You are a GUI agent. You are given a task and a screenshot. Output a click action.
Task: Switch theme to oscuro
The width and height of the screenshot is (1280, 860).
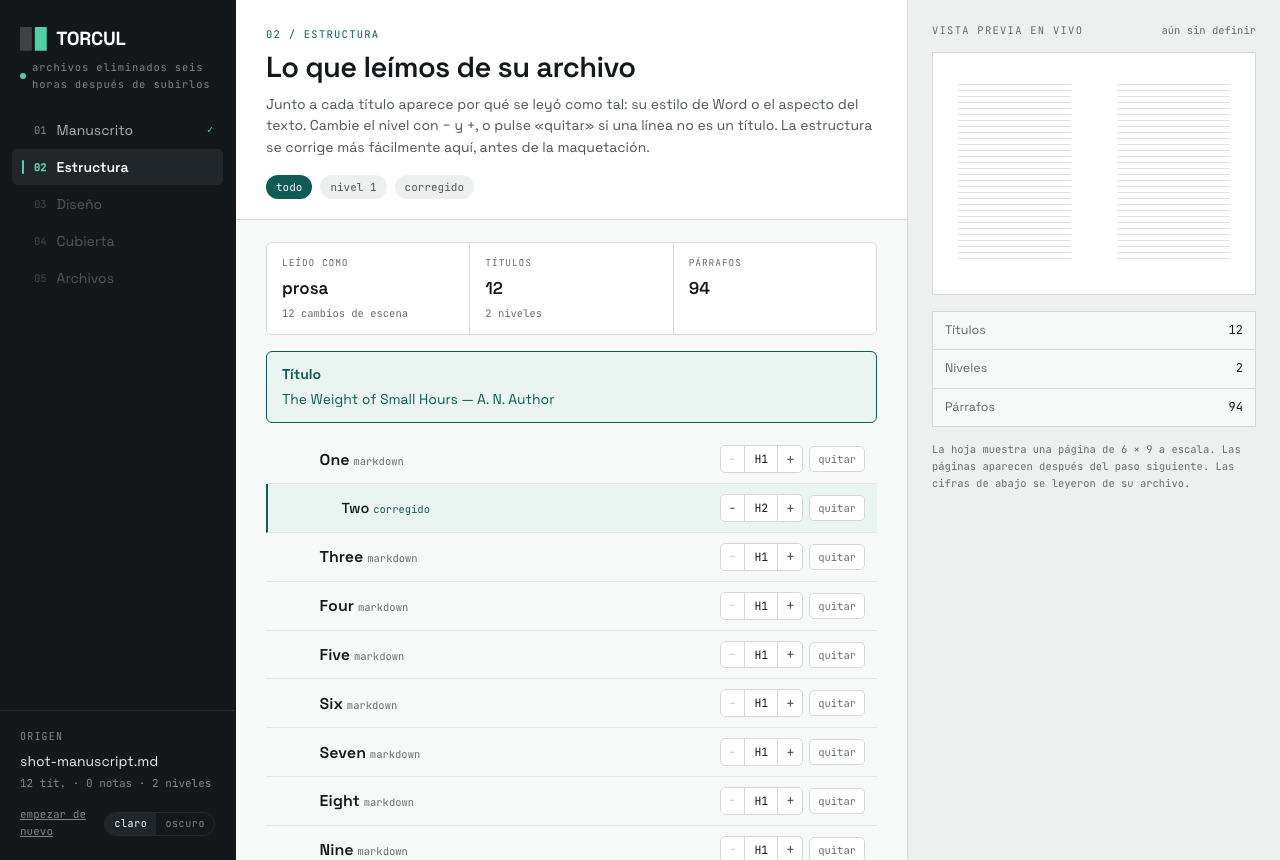(185, 824)
